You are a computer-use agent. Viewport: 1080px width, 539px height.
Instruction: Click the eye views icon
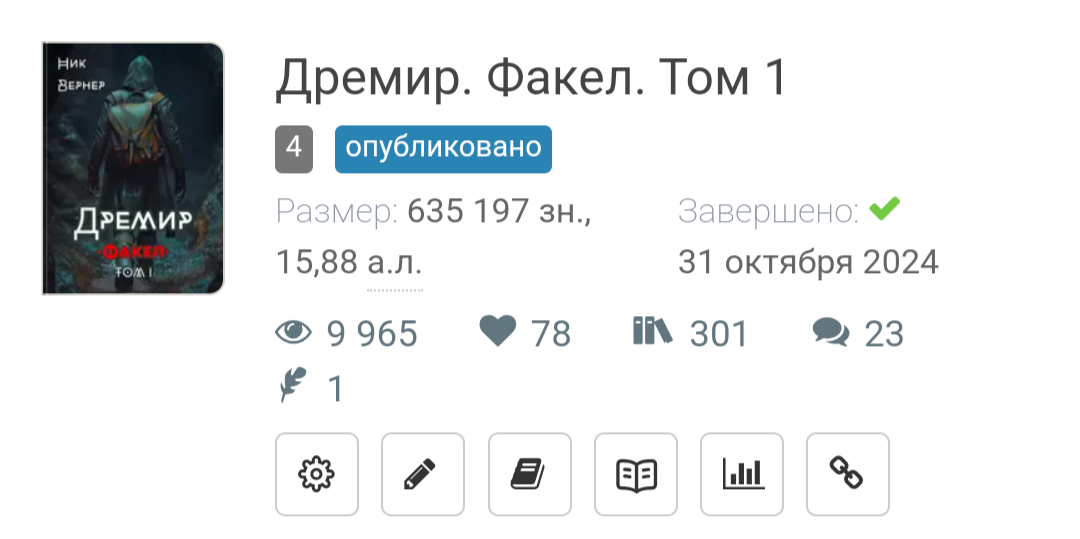click(293, 332)
